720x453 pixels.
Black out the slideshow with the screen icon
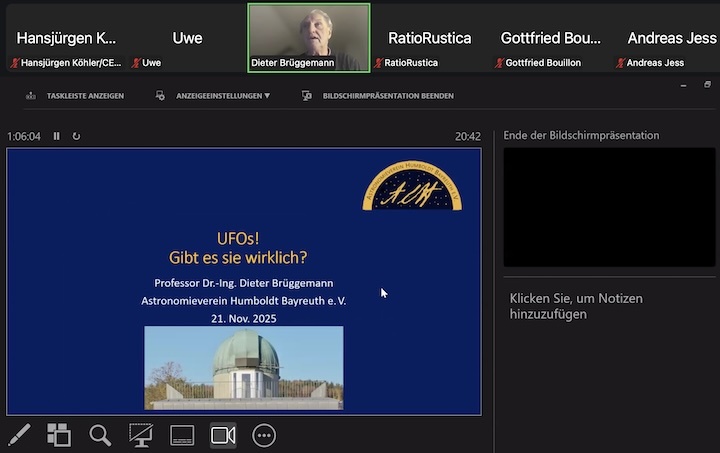tap(141, 435)
